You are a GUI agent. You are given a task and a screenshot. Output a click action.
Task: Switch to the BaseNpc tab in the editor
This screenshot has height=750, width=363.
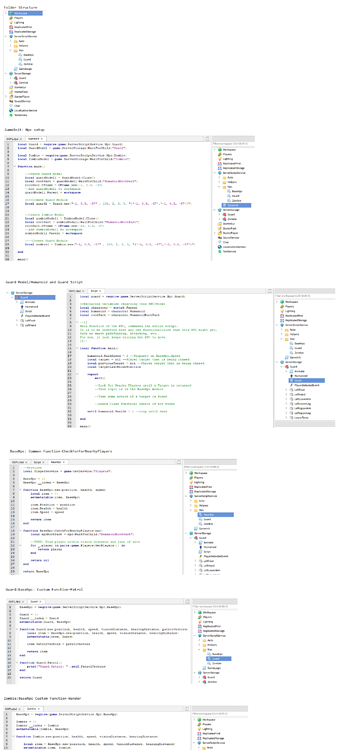click(57, 462)
